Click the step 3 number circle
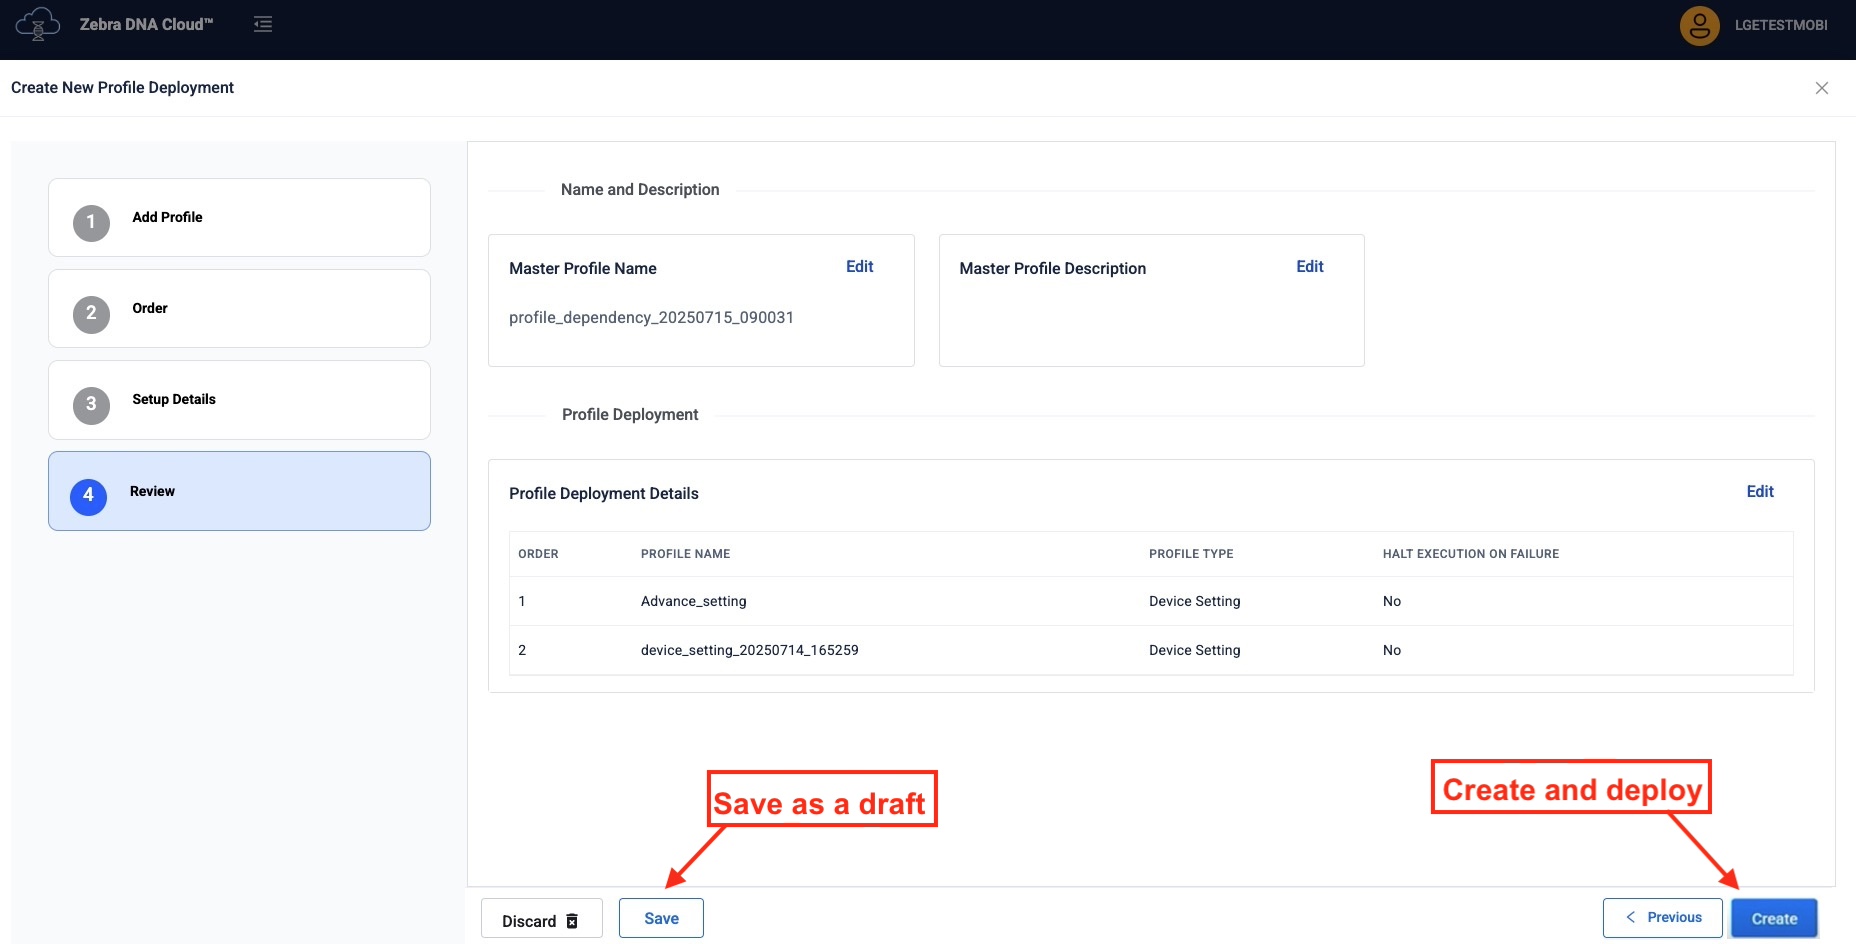This screenshot has width=1856, height=944. click(x=91, y=405)
